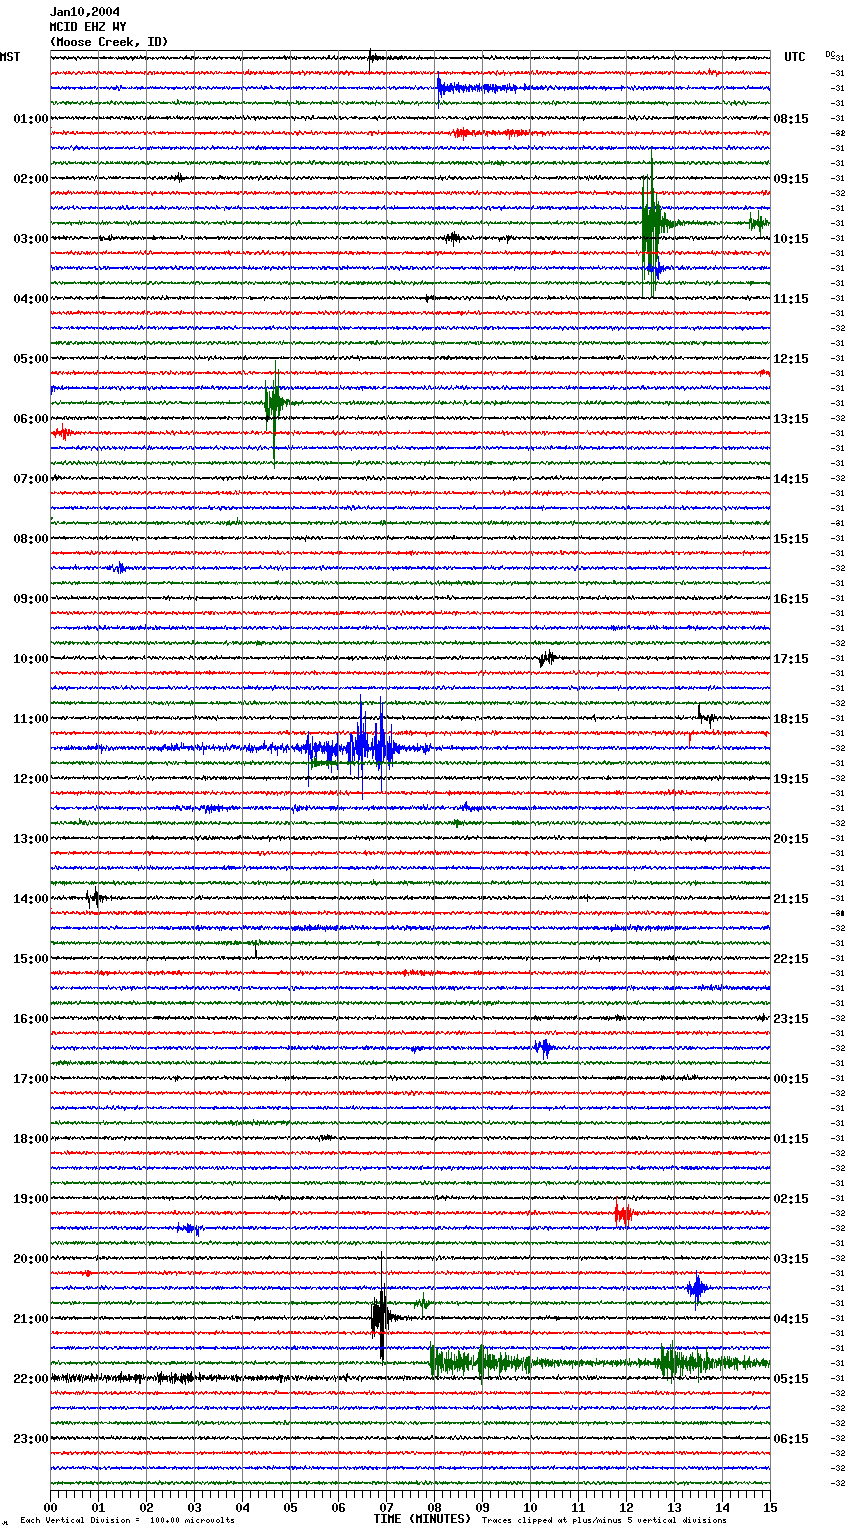Screen dimensions: 850x1534
Task: Click the "09:15" UTC time label
Action: tap(791, 179)
